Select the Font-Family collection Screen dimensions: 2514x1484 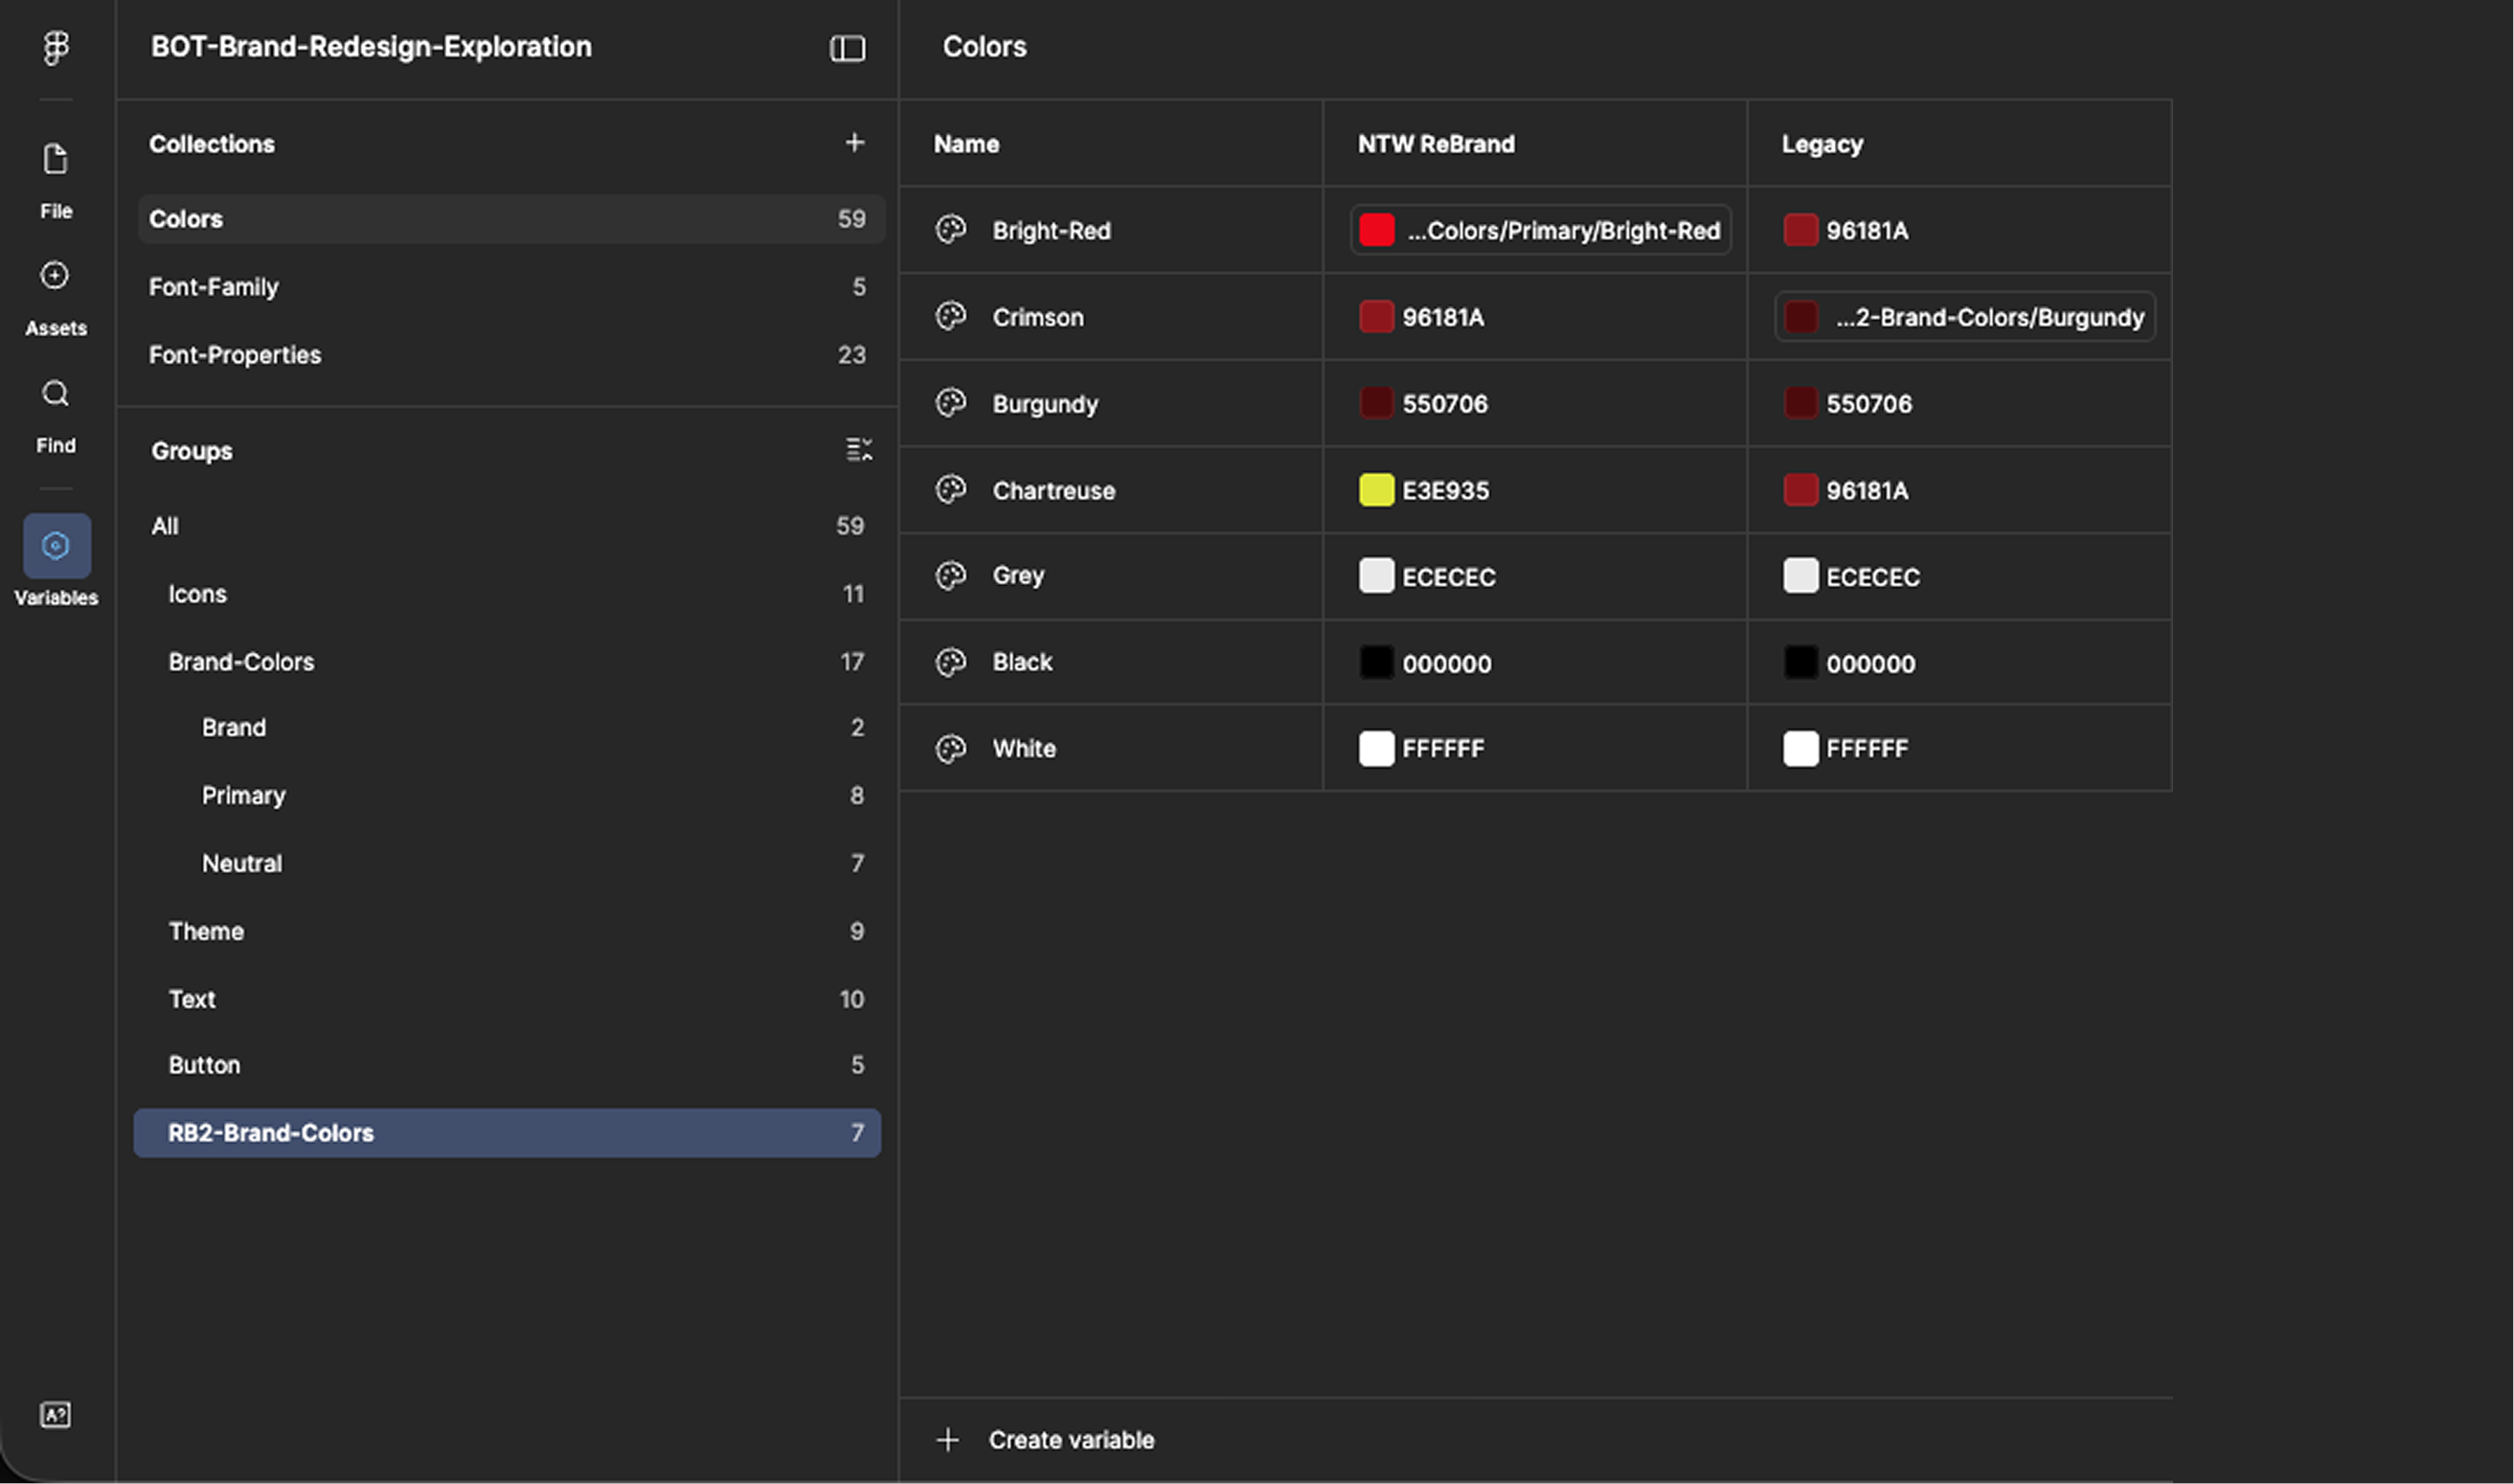[214, 287]
